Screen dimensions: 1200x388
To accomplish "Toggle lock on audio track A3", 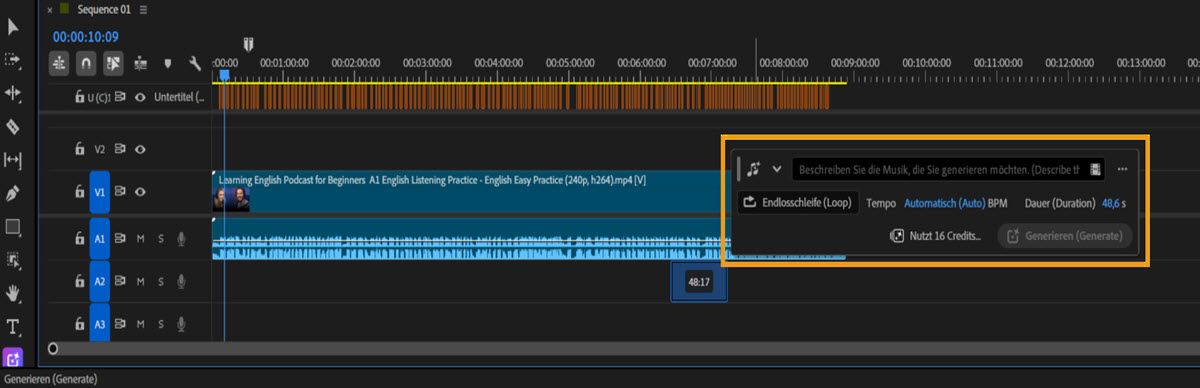I will point(80,324).
